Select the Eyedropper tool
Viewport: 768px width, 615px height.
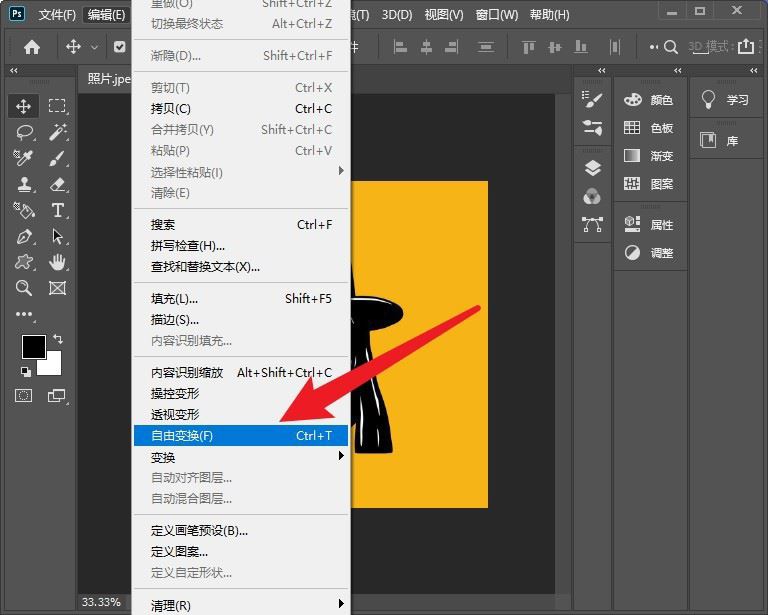click(23, 158)
